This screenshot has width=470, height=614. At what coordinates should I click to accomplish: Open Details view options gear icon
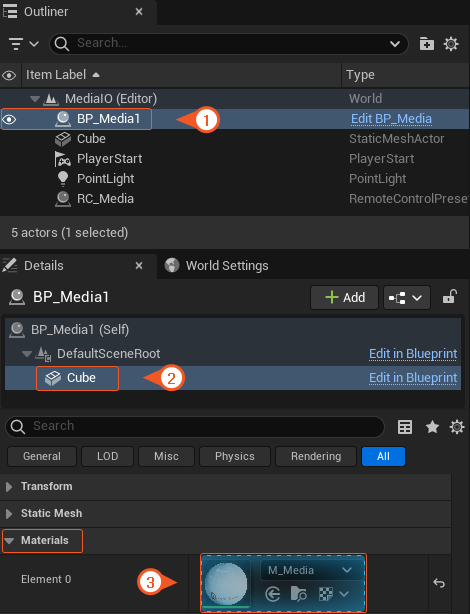[x=457, y=427]
